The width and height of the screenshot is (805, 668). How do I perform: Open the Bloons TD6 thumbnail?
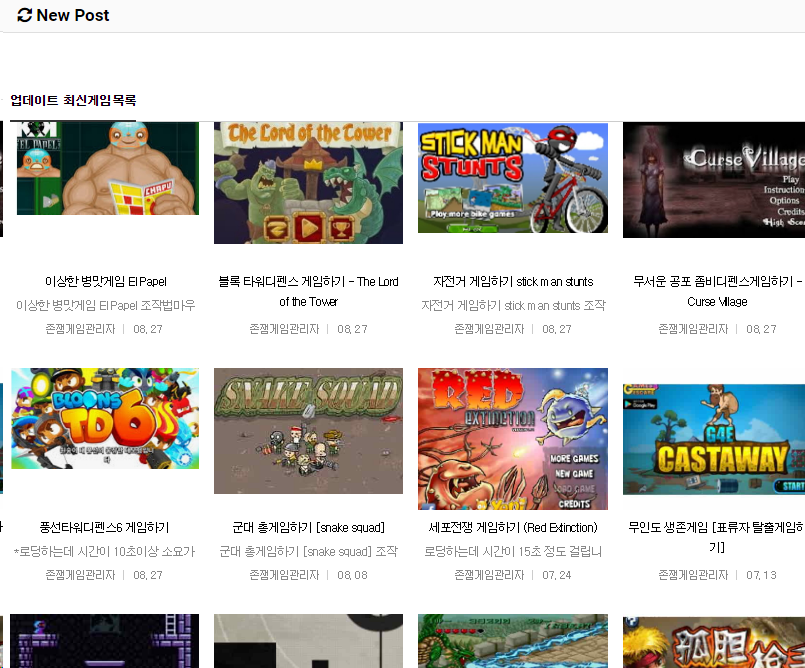(x=105, y=418)
